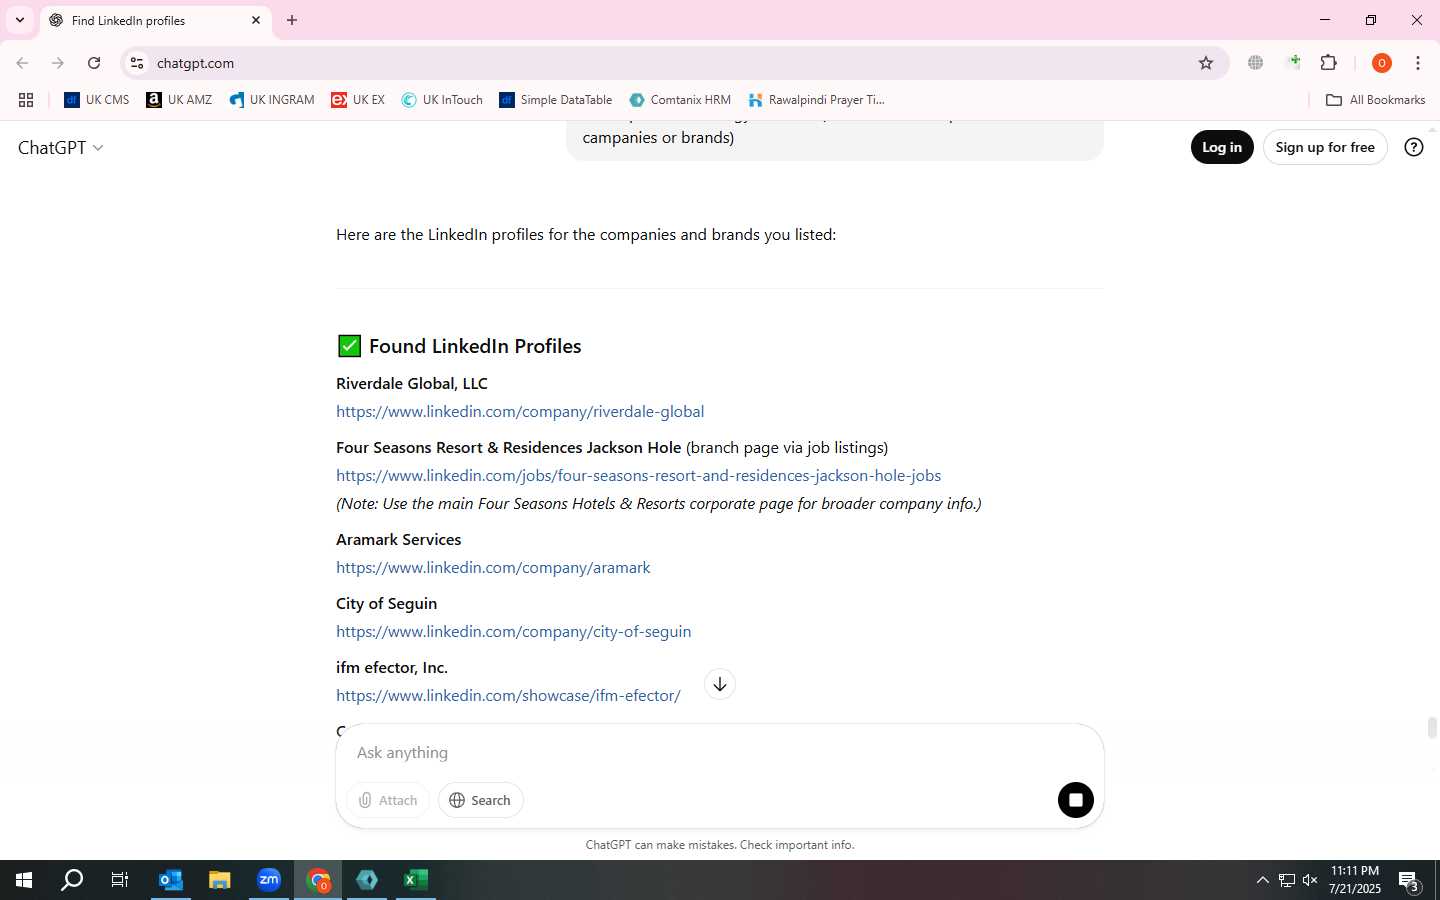Click the scroll-to-bottom arrow button
This screenshot has height=900, width=1440.
pyautogui.click(x=720, y=684)
